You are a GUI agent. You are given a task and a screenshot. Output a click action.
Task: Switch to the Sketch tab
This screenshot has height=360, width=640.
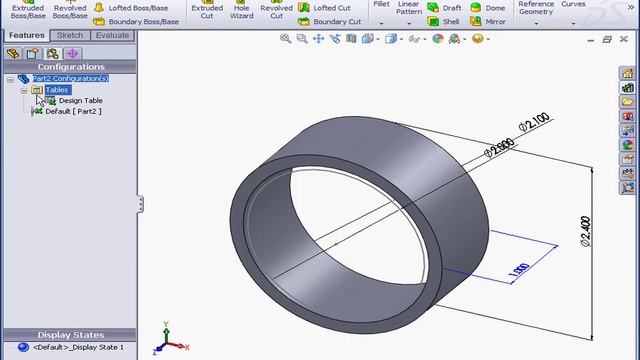(x=70, y=36)
